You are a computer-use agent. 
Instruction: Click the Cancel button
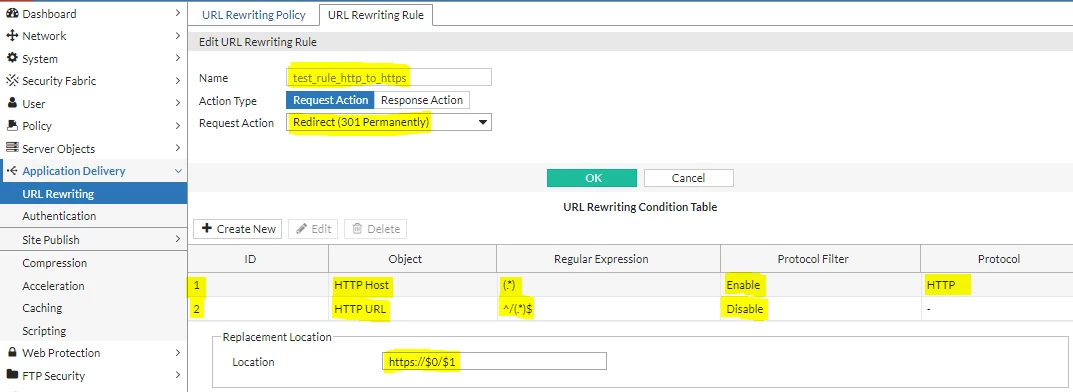tap(688, 178)
